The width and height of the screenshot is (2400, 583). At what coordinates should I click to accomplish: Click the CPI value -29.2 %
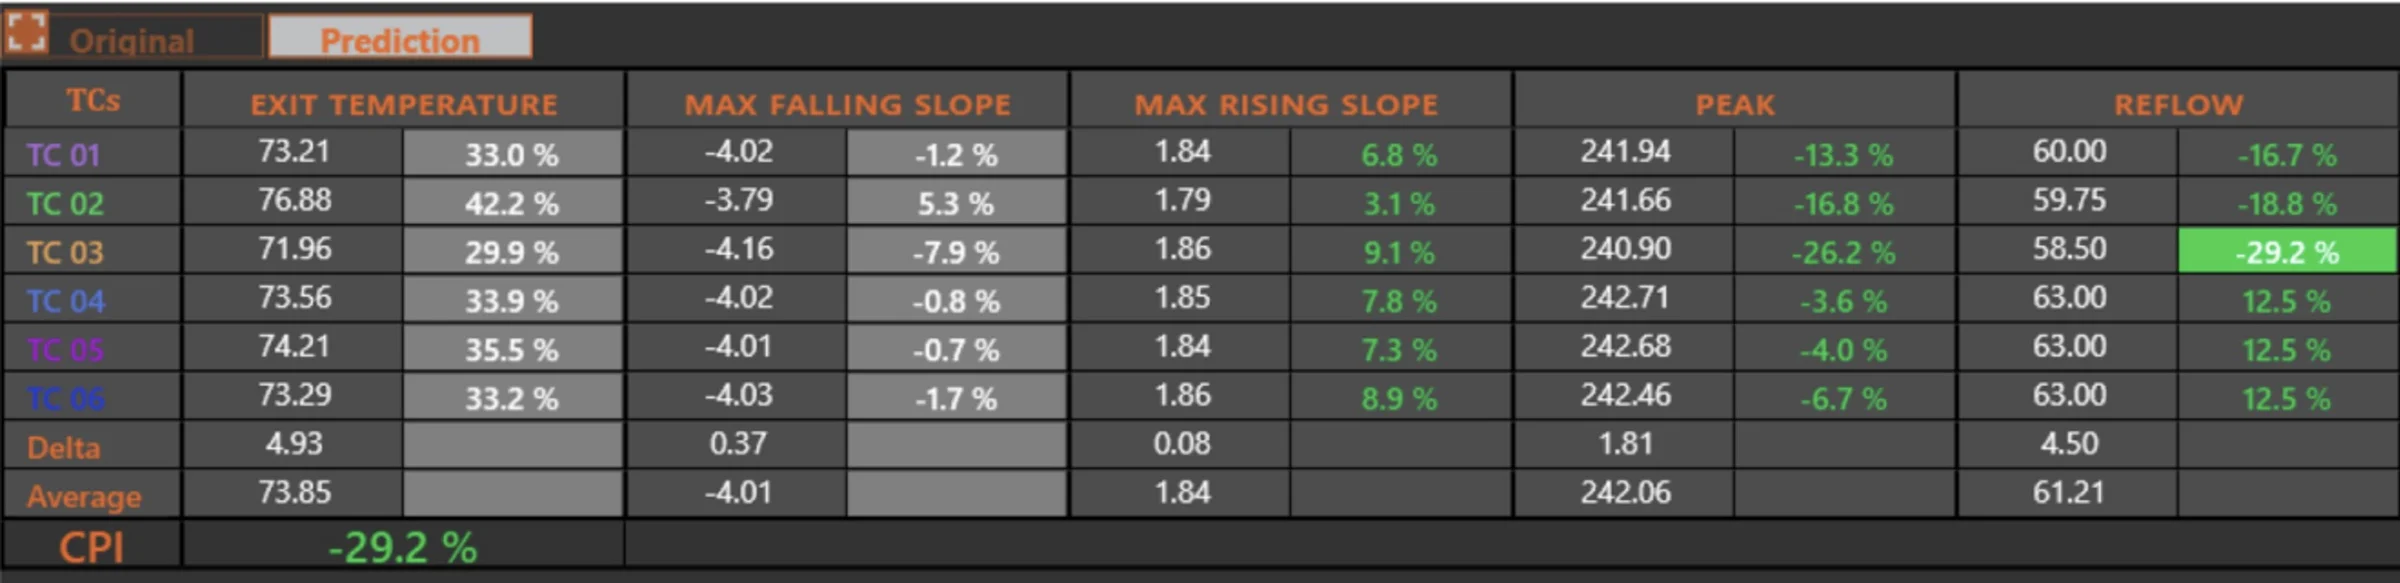click(403, 547)
